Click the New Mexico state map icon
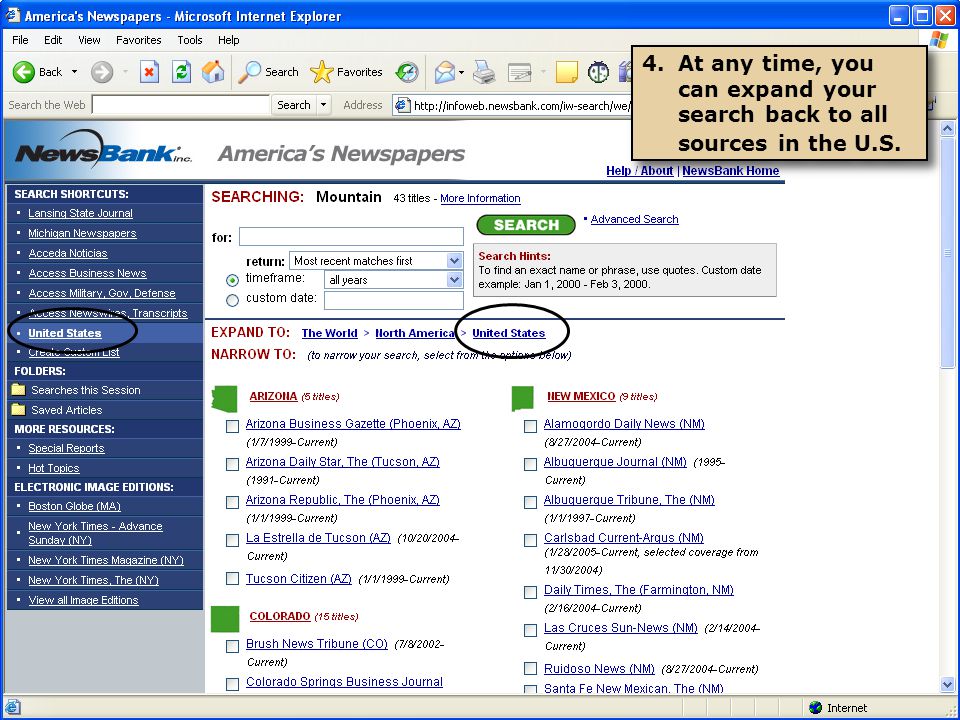Image resolution: width=960 pixels, height=720 pixels. (523, 399)
